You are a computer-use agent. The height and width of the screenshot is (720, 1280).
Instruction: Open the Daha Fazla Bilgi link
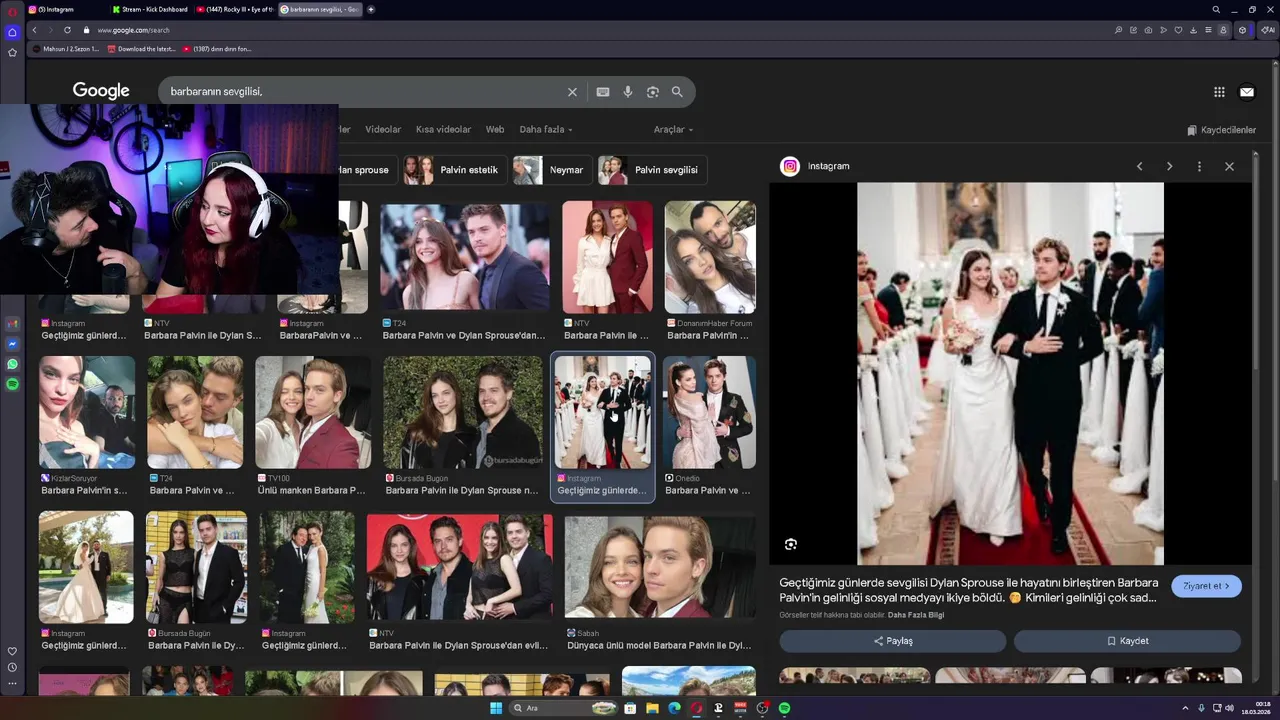tap(916, 615)
